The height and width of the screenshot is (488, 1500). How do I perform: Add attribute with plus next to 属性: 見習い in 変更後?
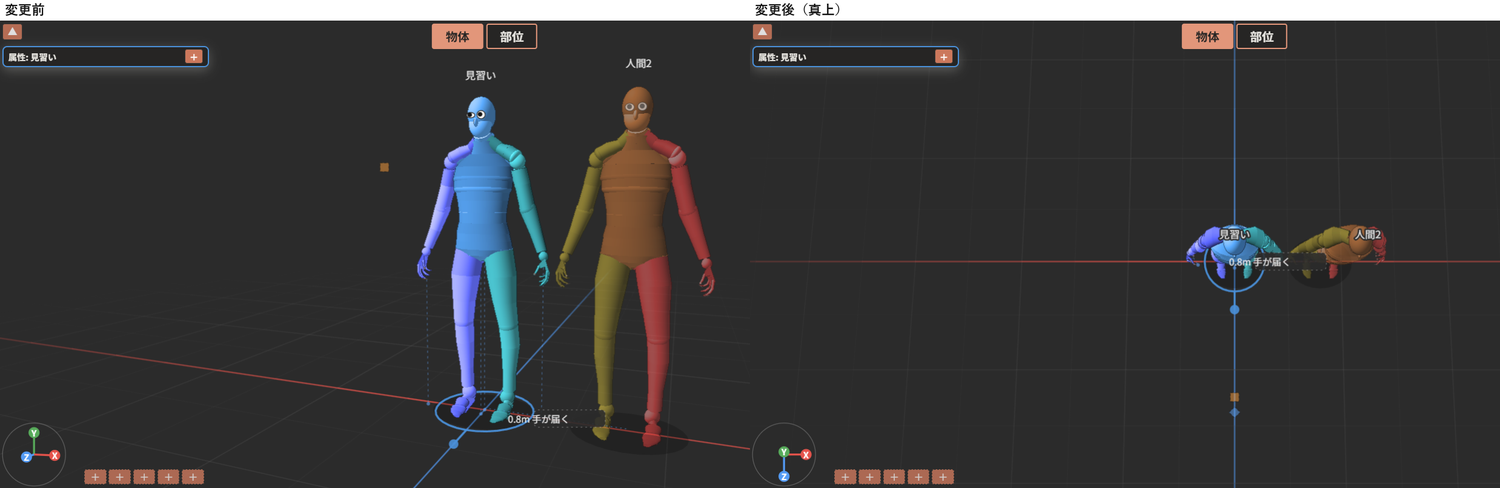(944, 57)
